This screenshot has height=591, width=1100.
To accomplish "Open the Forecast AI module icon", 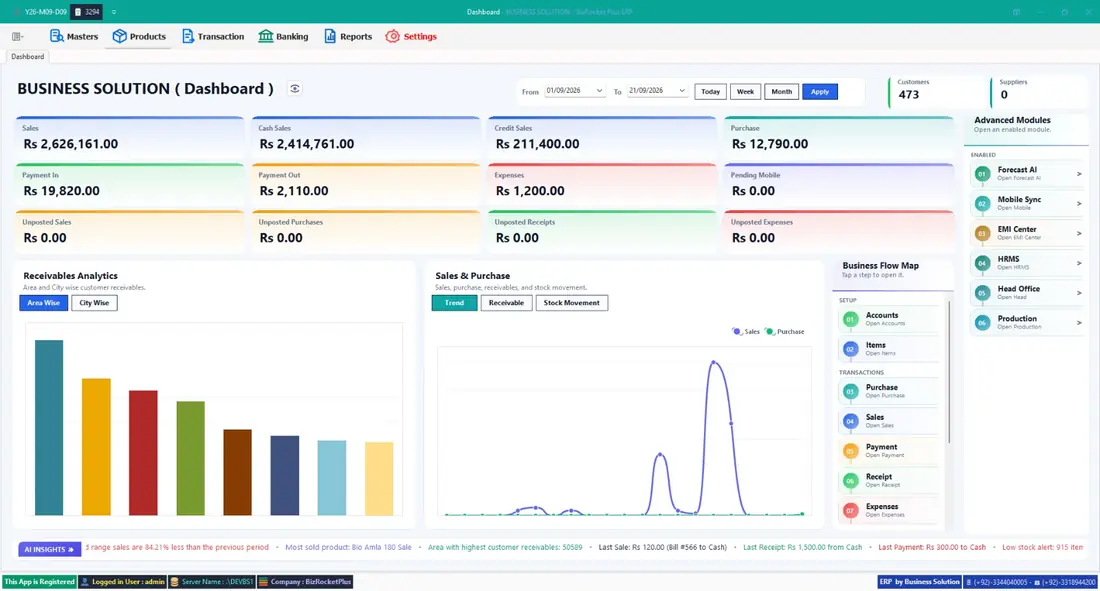I will tap(982, 173).
